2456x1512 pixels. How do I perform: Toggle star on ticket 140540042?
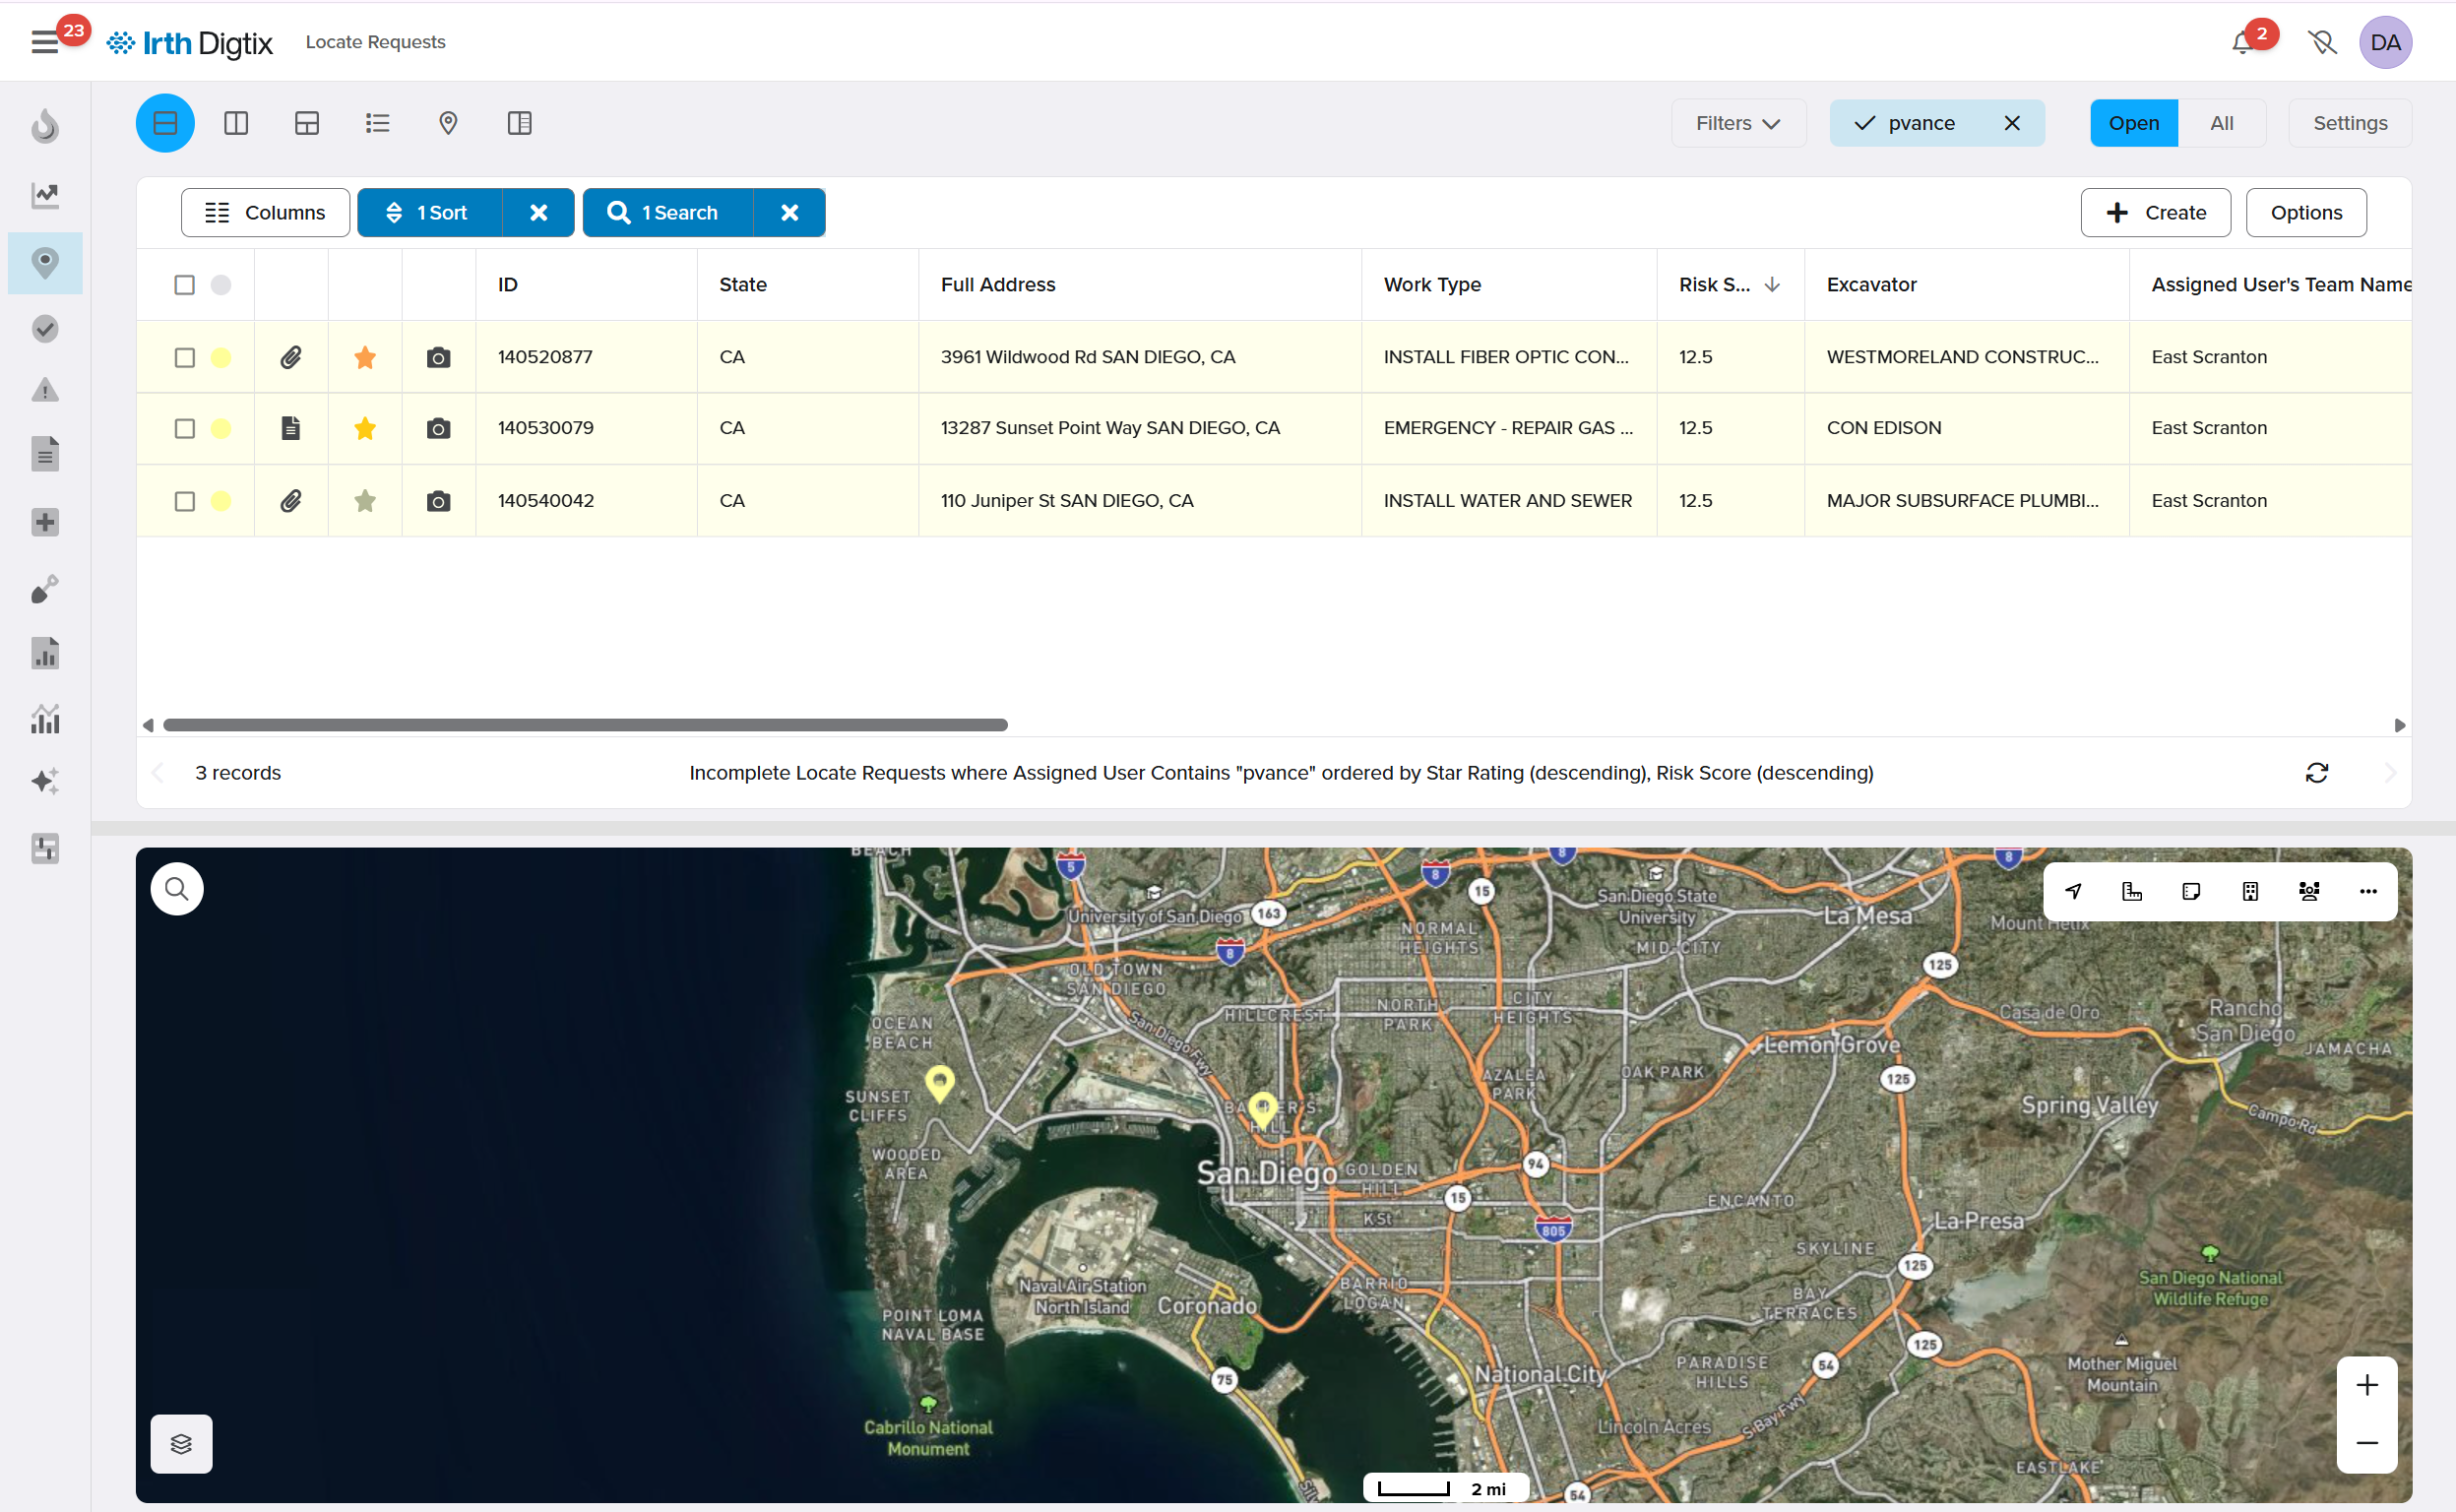(365, 500)
